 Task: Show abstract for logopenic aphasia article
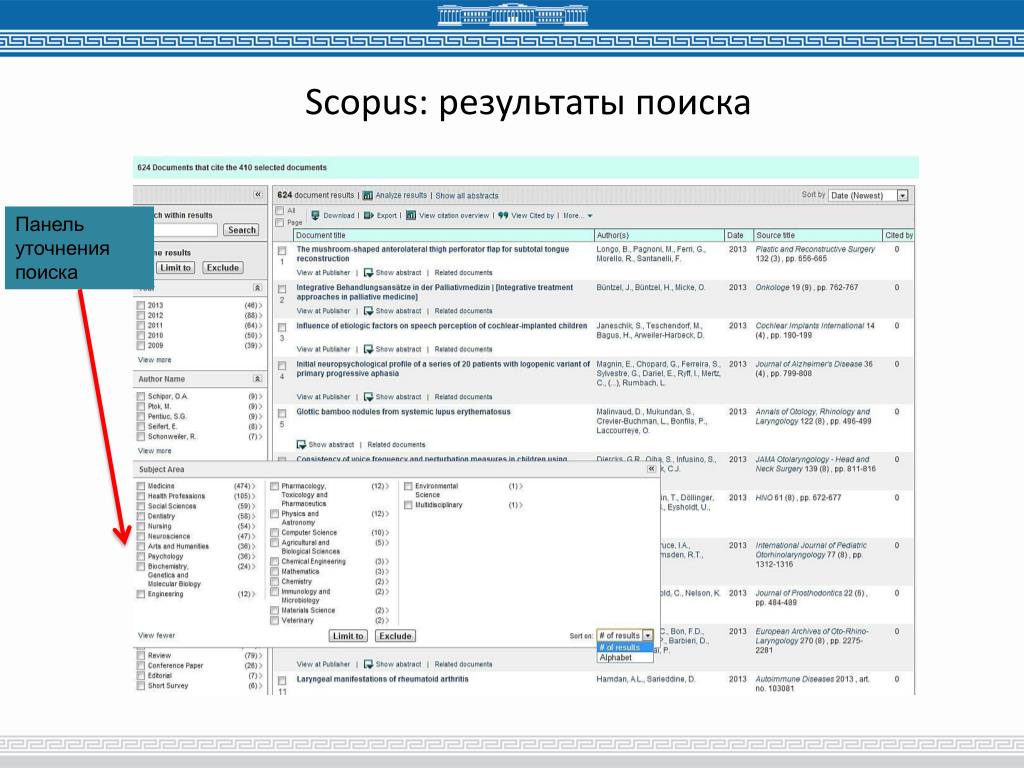click(x=392, y=396)
